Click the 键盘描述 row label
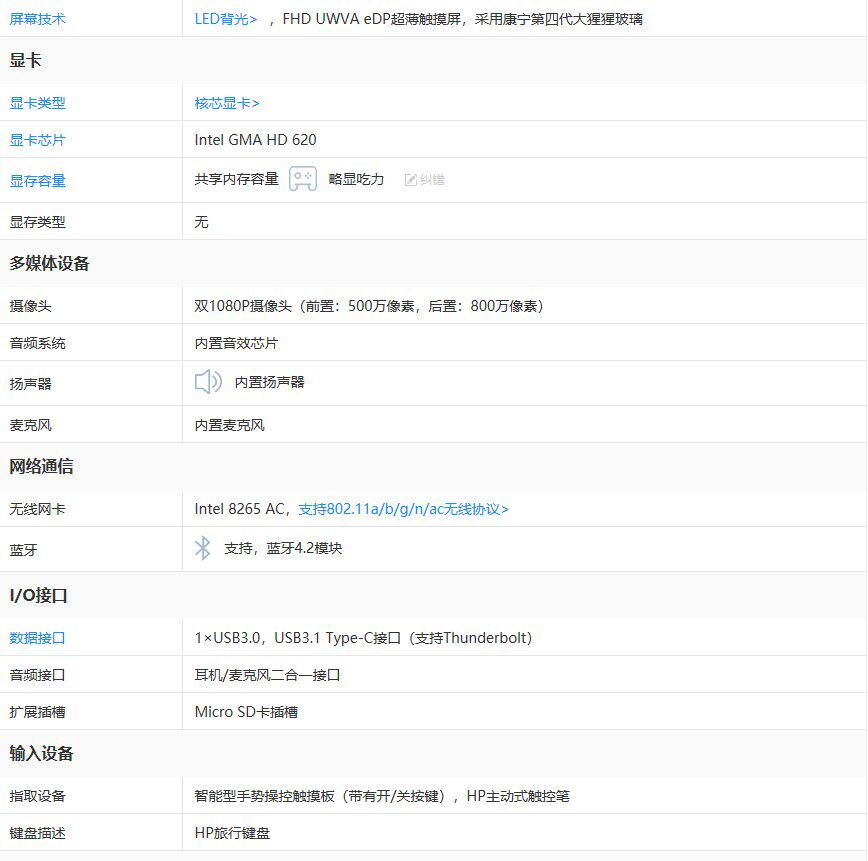The width and height of the screenshot is (868, 861). [37, 833]
